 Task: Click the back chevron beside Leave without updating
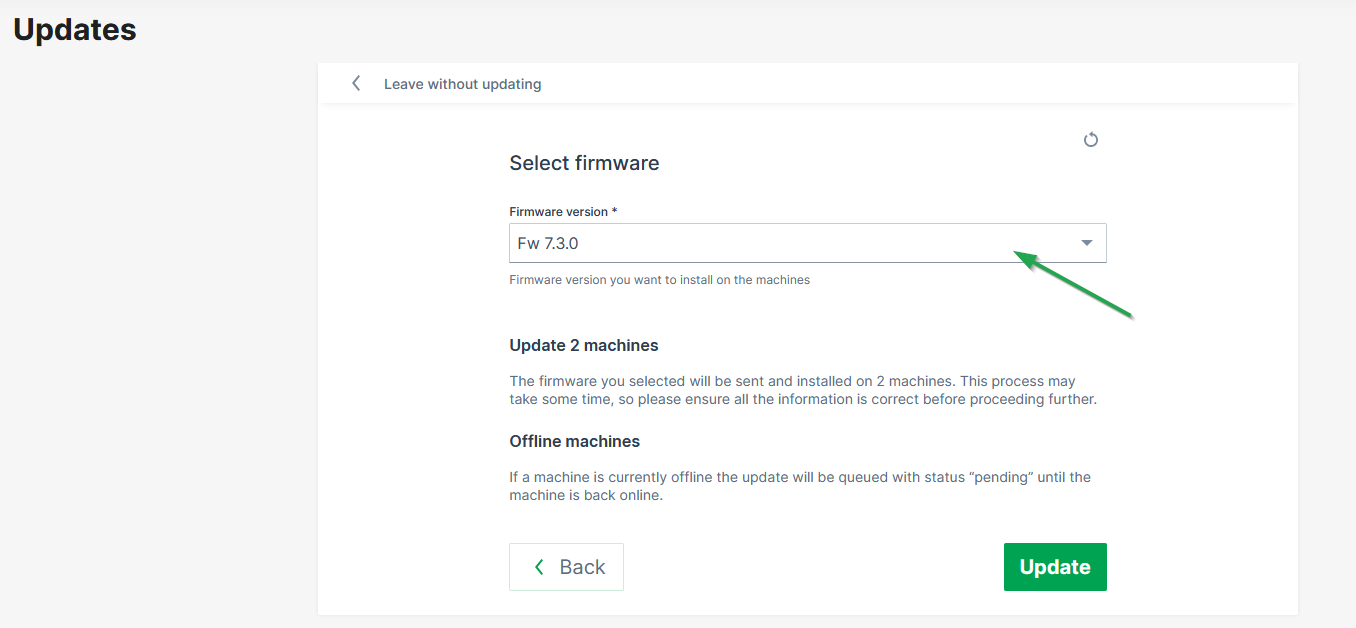coord(356,84)
